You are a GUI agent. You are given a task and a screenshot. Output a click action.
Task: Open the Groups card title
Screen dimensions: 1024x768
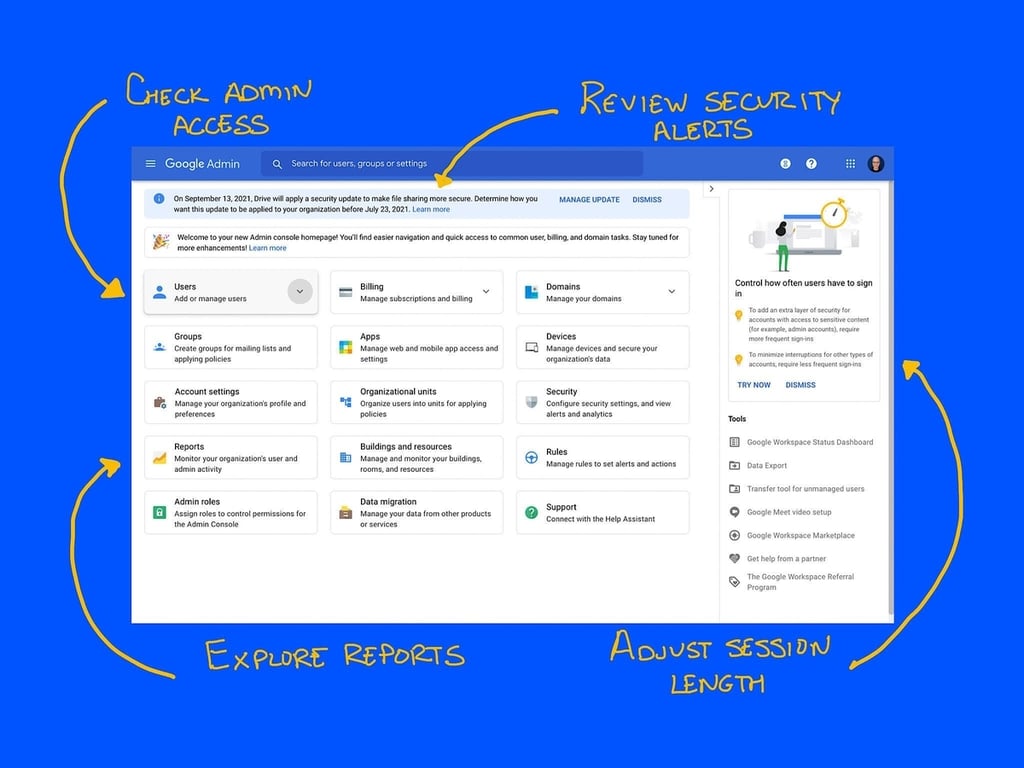click(x=188, y=336)
